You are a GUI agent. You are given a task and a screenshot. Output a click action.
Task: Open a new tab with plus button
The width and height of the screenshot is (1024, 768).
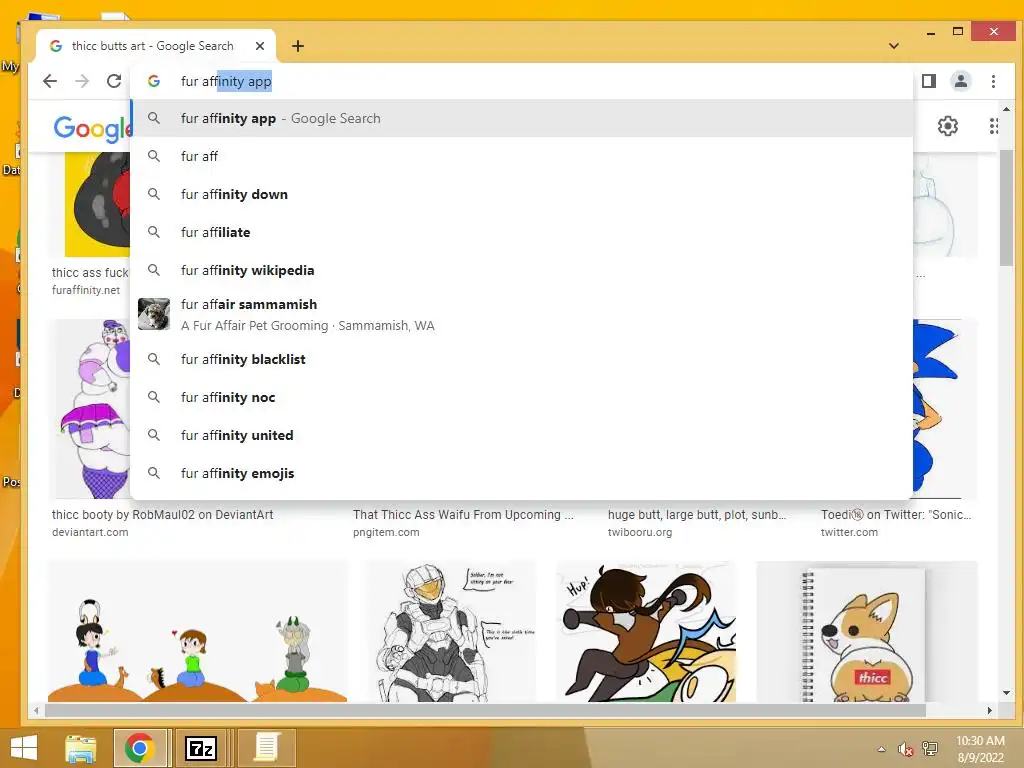298,46
